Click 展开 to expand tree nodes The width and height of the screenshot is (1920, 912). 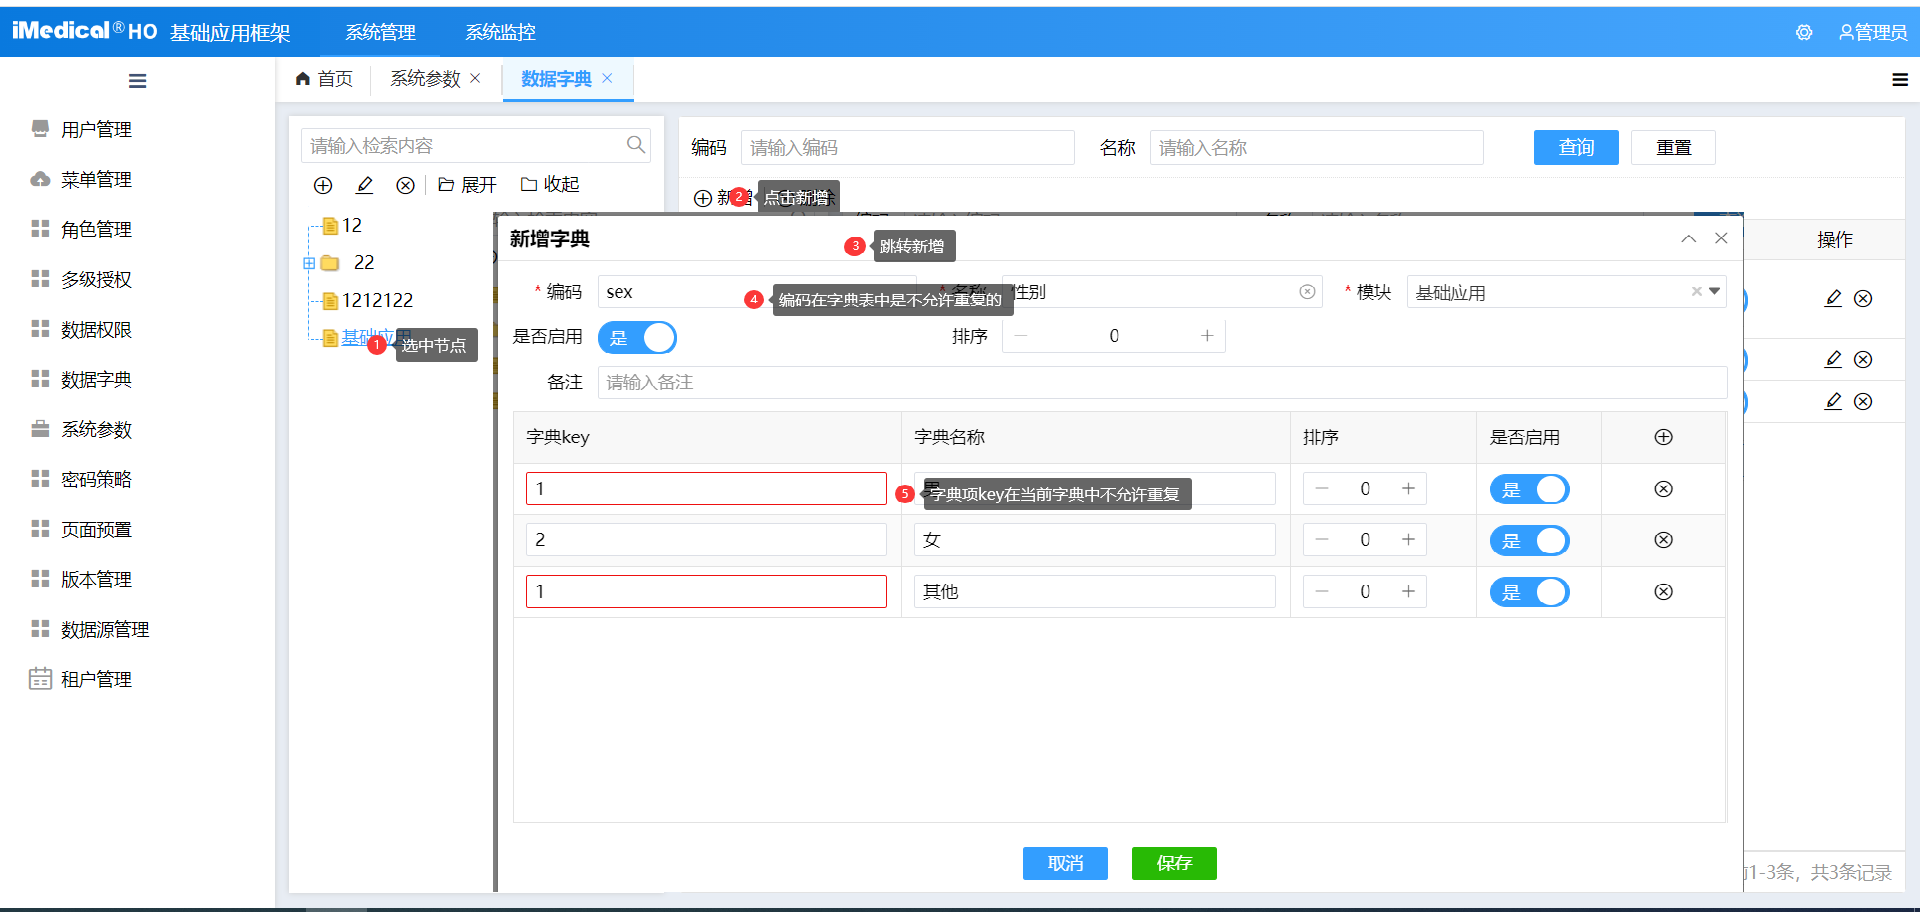[x=467, y=185]
